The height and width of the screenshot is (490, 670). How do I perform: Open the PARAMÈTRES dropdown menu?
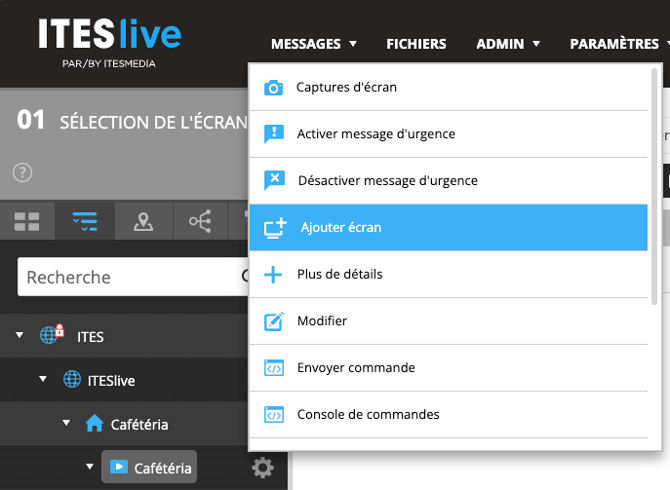pos(619,44)
